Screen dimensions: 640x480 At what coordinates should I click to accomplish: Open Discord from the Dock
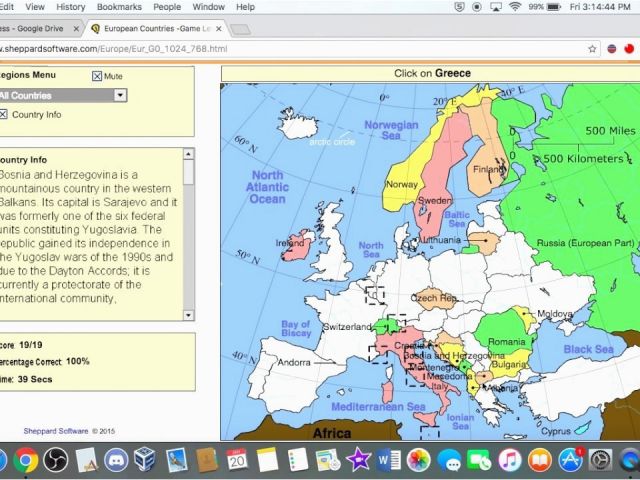tap(116, 460)
